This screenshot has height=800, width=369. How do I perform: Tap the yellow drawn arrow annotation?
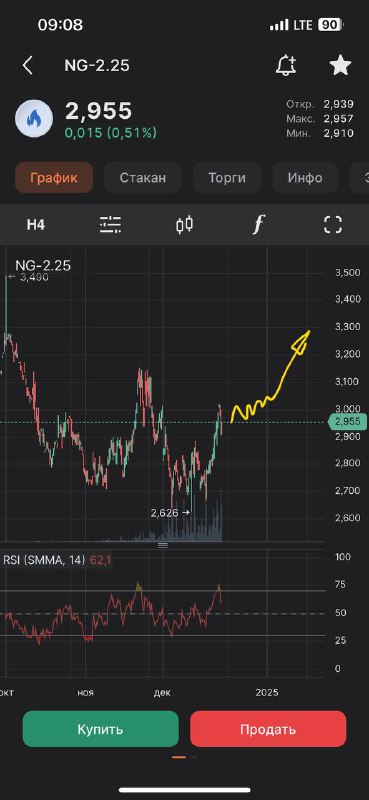pyautogui.click(x=270, y=378)
